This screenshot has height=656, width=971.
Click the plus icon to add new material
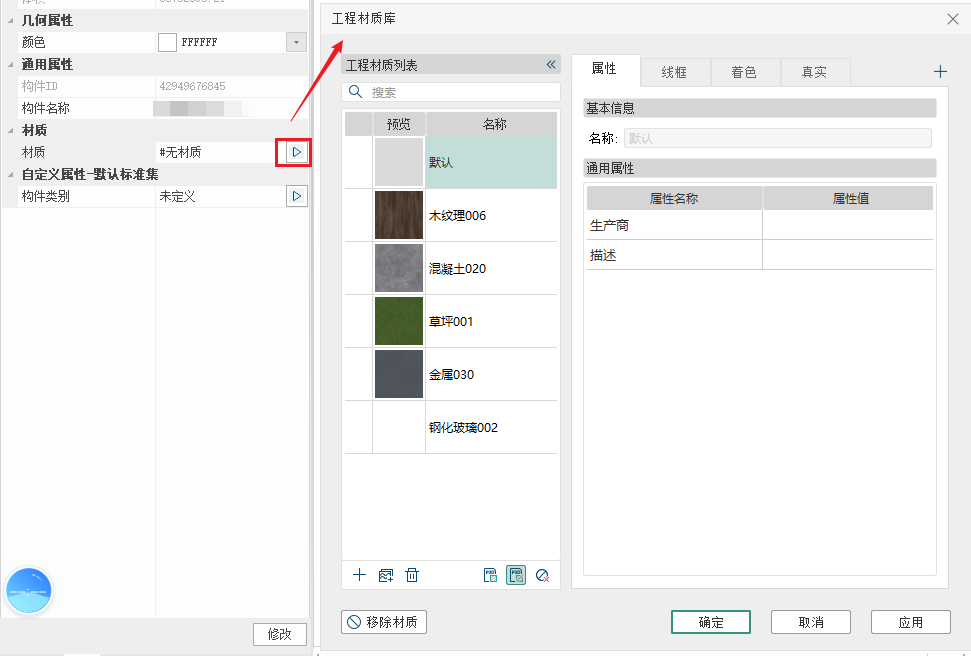coord(360,575)
